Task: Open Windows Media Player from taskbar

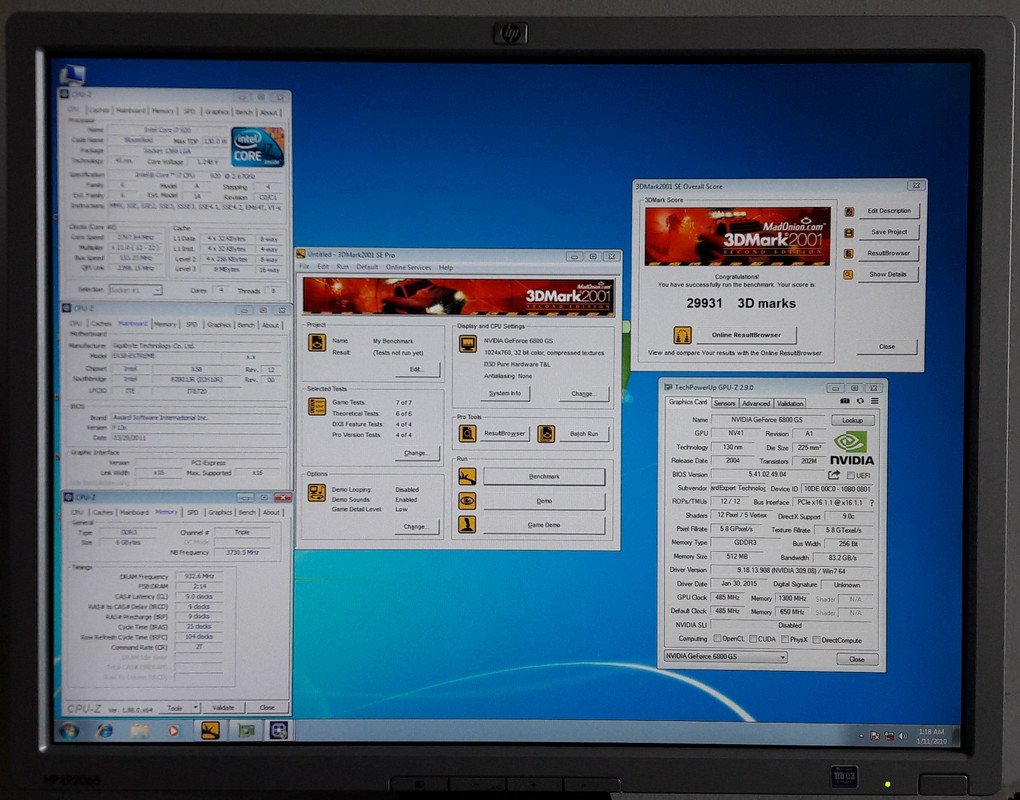Action: (174, 731)
